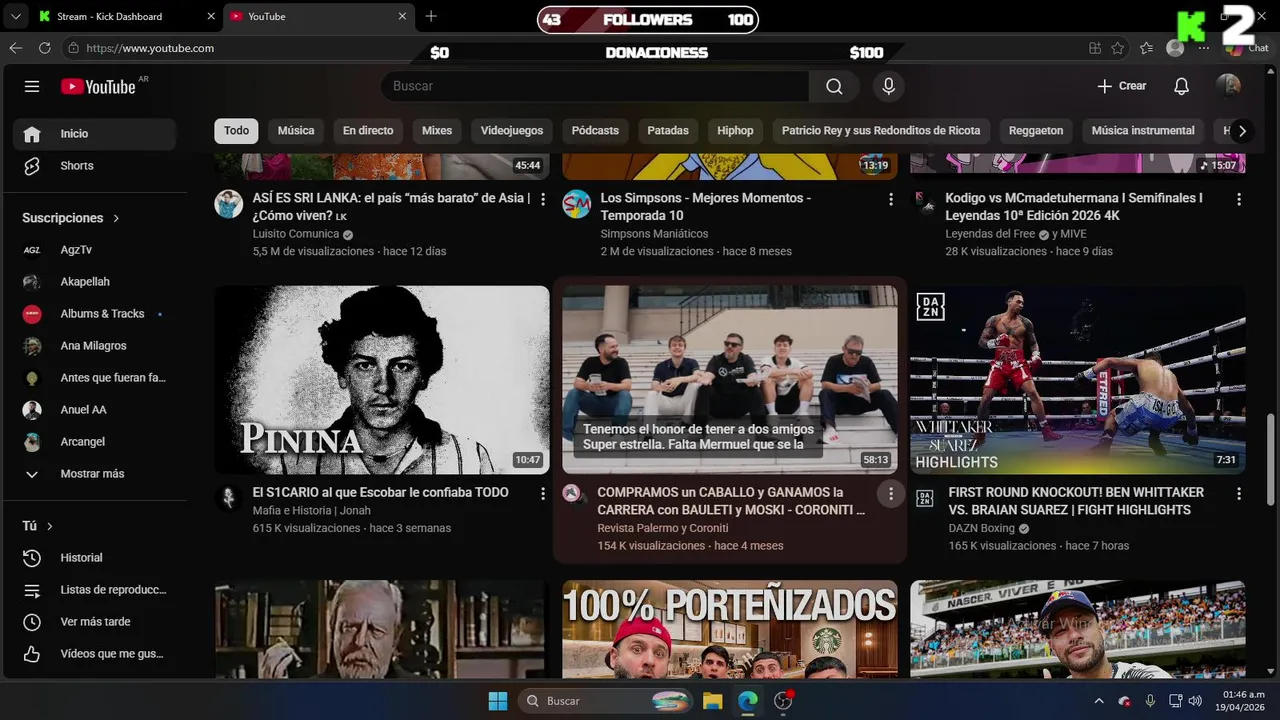Screen dimensions: 1280x720
Task: Open 'El S1CARIO al que Escobar' video title
Action: [380, 492]
